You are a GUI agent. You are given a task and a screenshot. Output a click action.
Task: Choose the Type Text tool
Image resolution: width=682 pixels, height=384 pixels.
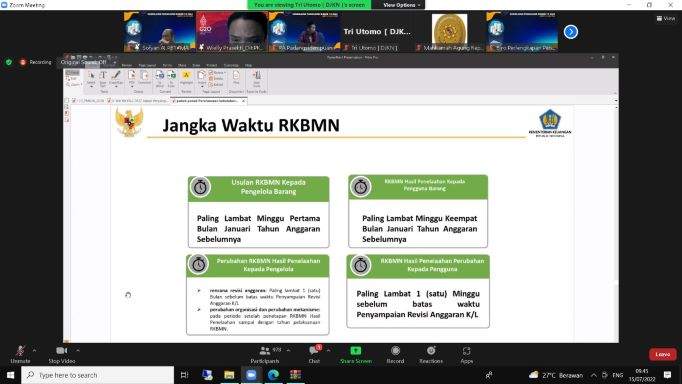[103, 79]
